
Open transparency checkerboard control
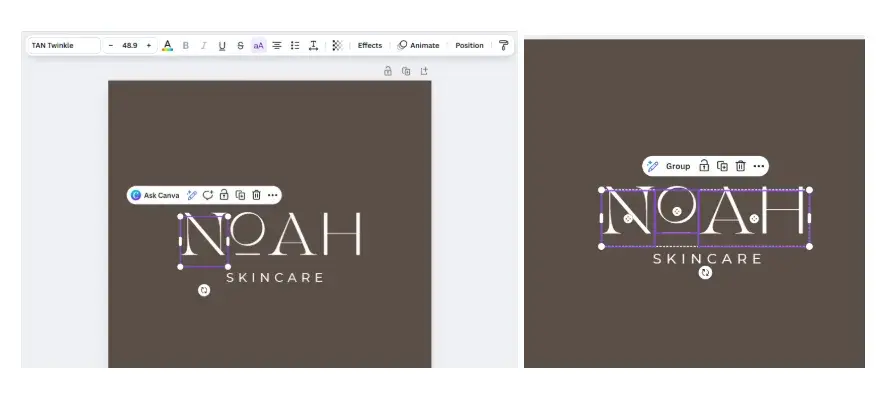(x=337, y=46)
